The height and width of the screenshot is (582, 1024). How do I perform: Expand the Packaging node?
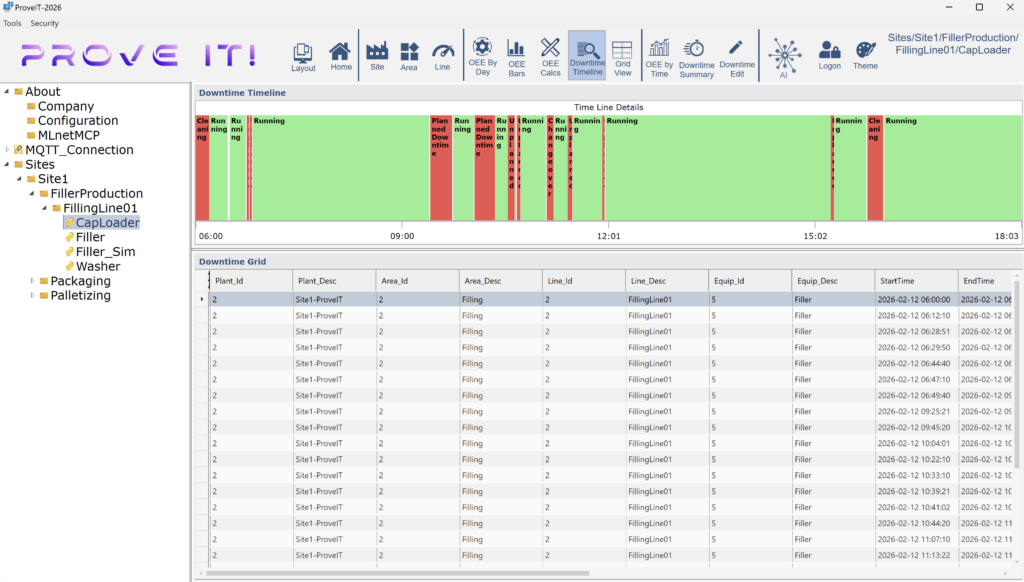coord(31,281)
